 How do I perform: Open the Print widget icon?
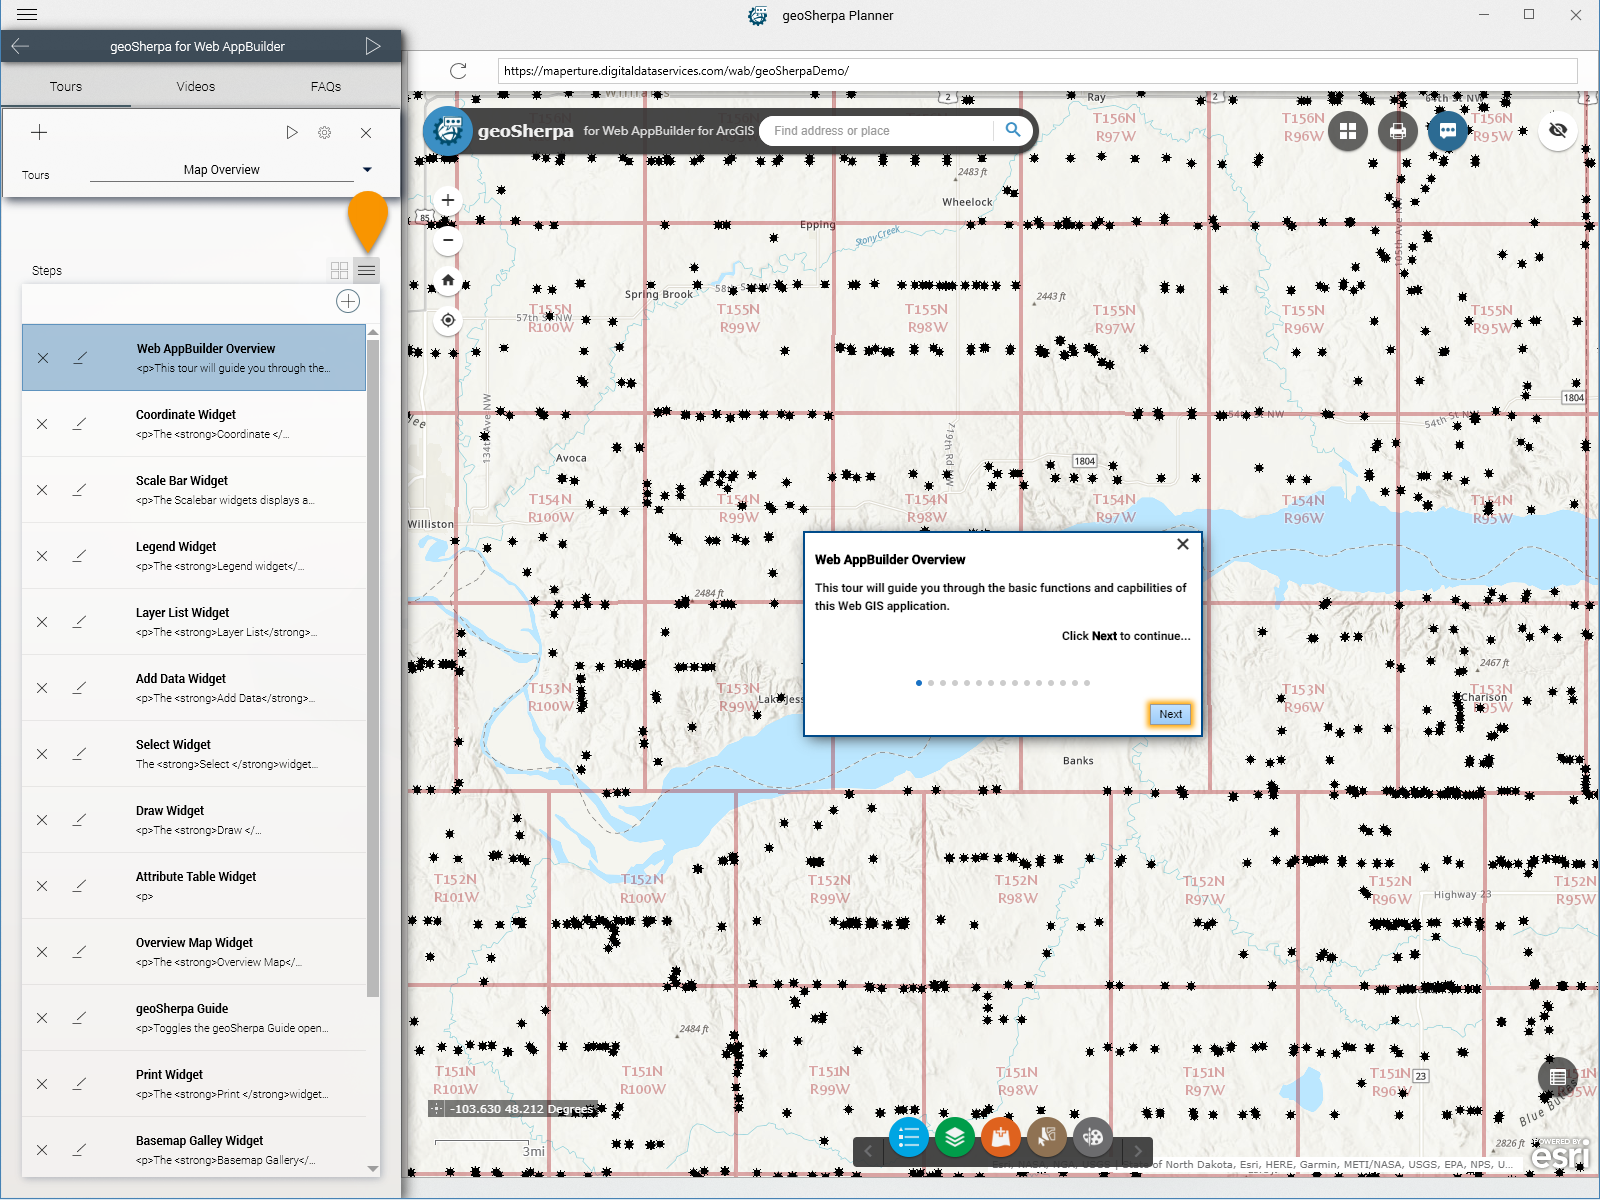click(1398, 131)
